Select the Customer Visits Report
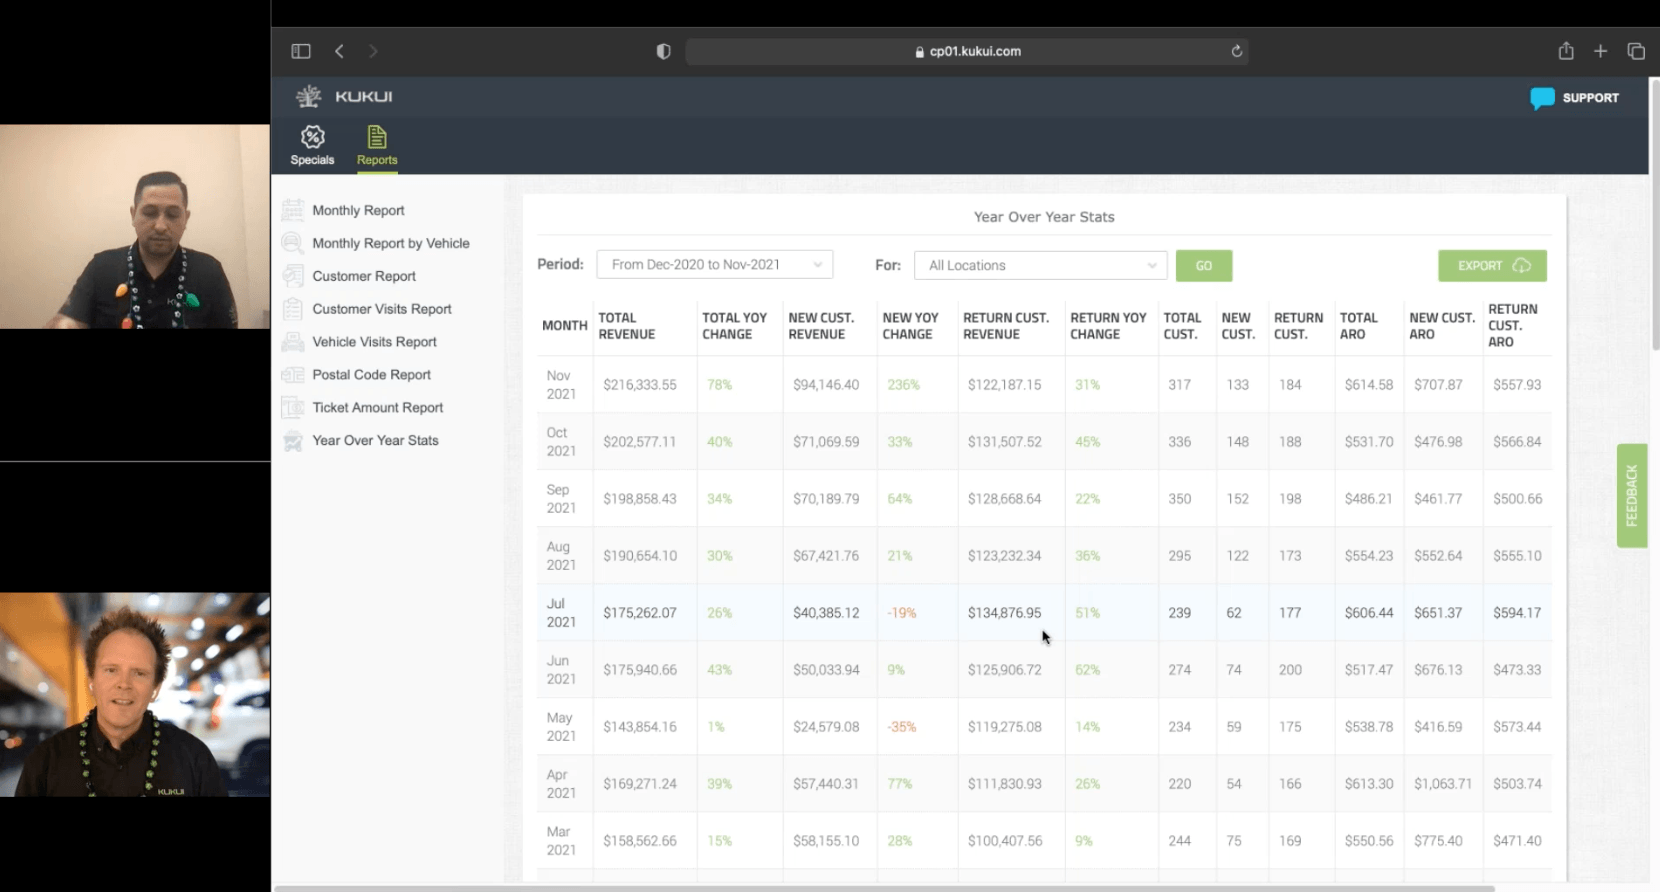Image resolution: width=1660 pixels, height=892 pixels. coord(381,309)
